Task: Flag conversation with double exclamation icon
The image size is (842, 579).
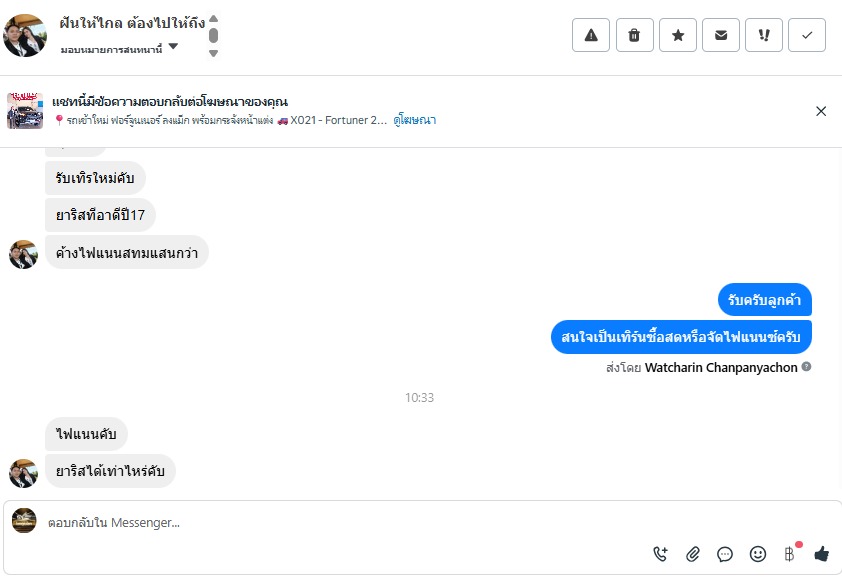Action: tap(764, 35)
